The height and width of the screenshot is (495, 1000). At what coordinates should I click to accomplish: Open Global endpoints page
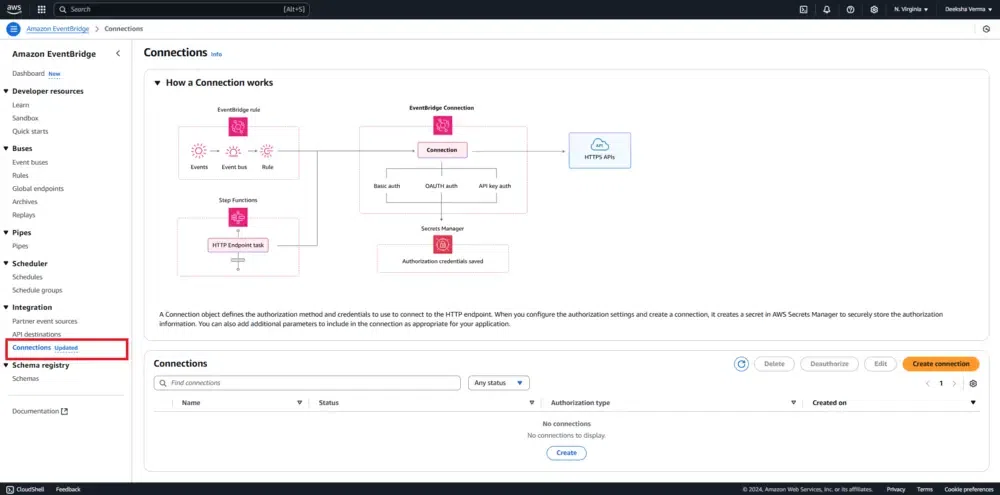tap(38, 189)
